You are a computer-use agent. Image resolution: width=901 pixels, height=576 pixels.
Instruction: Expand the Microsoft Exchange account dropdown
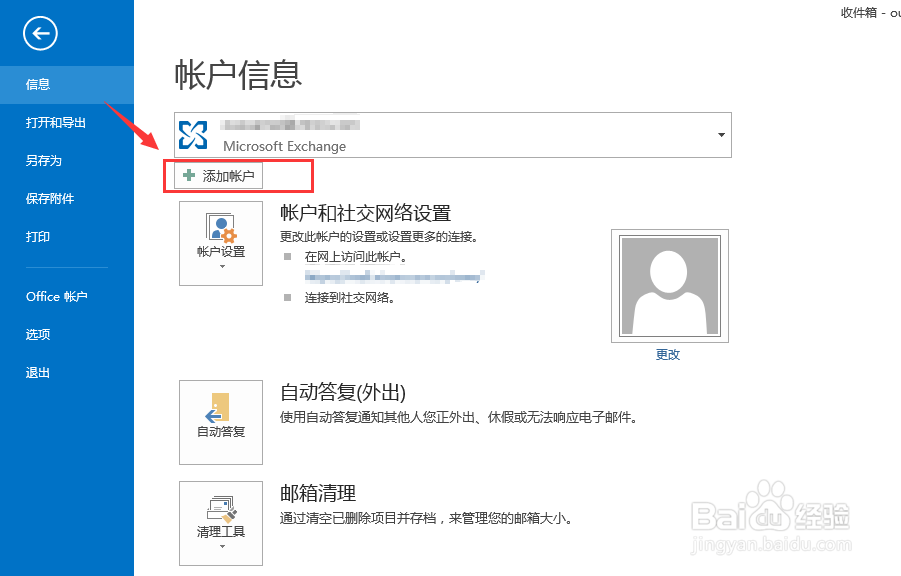pyautogui.click(x=720, y=134)
